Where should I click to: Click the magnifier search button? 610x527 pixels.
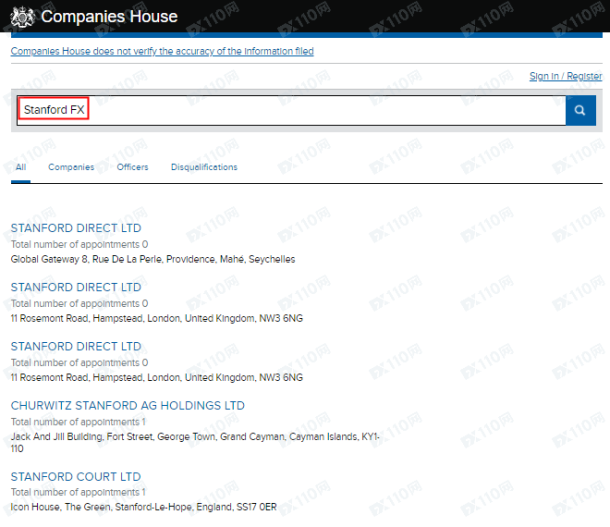coord(580,110)
